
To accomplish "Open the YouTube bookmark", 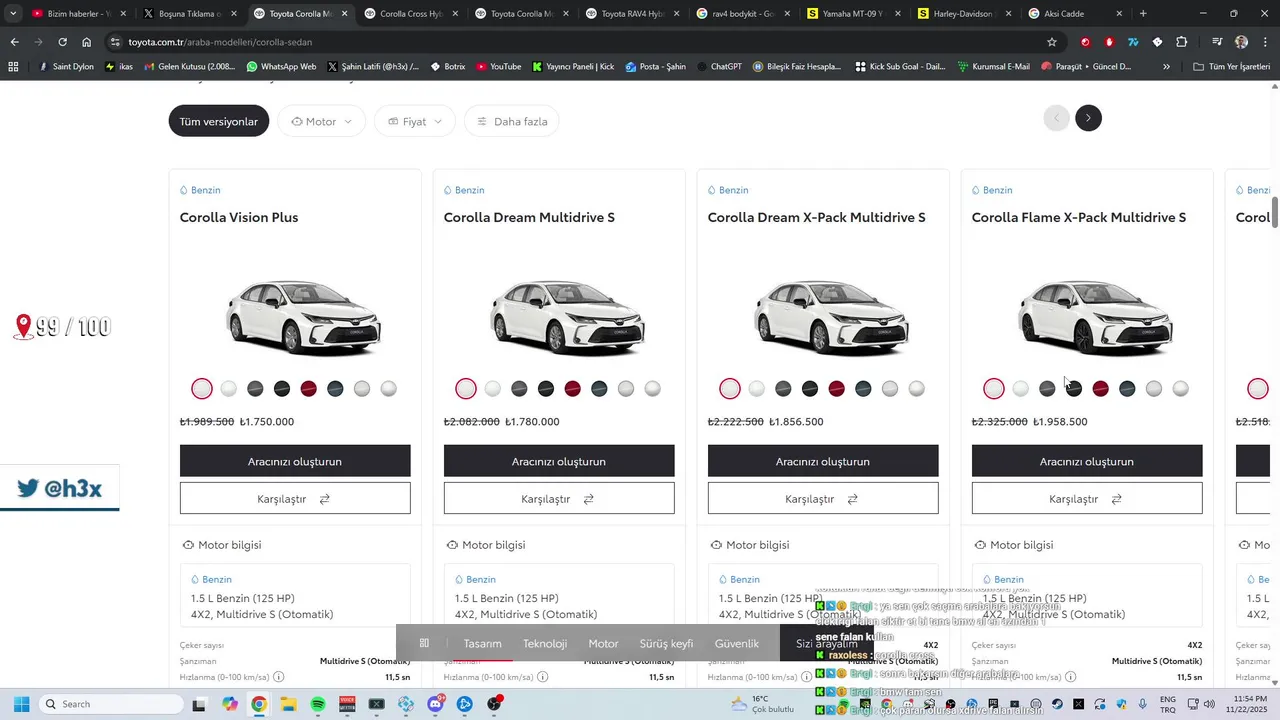I will pos(498,66).
